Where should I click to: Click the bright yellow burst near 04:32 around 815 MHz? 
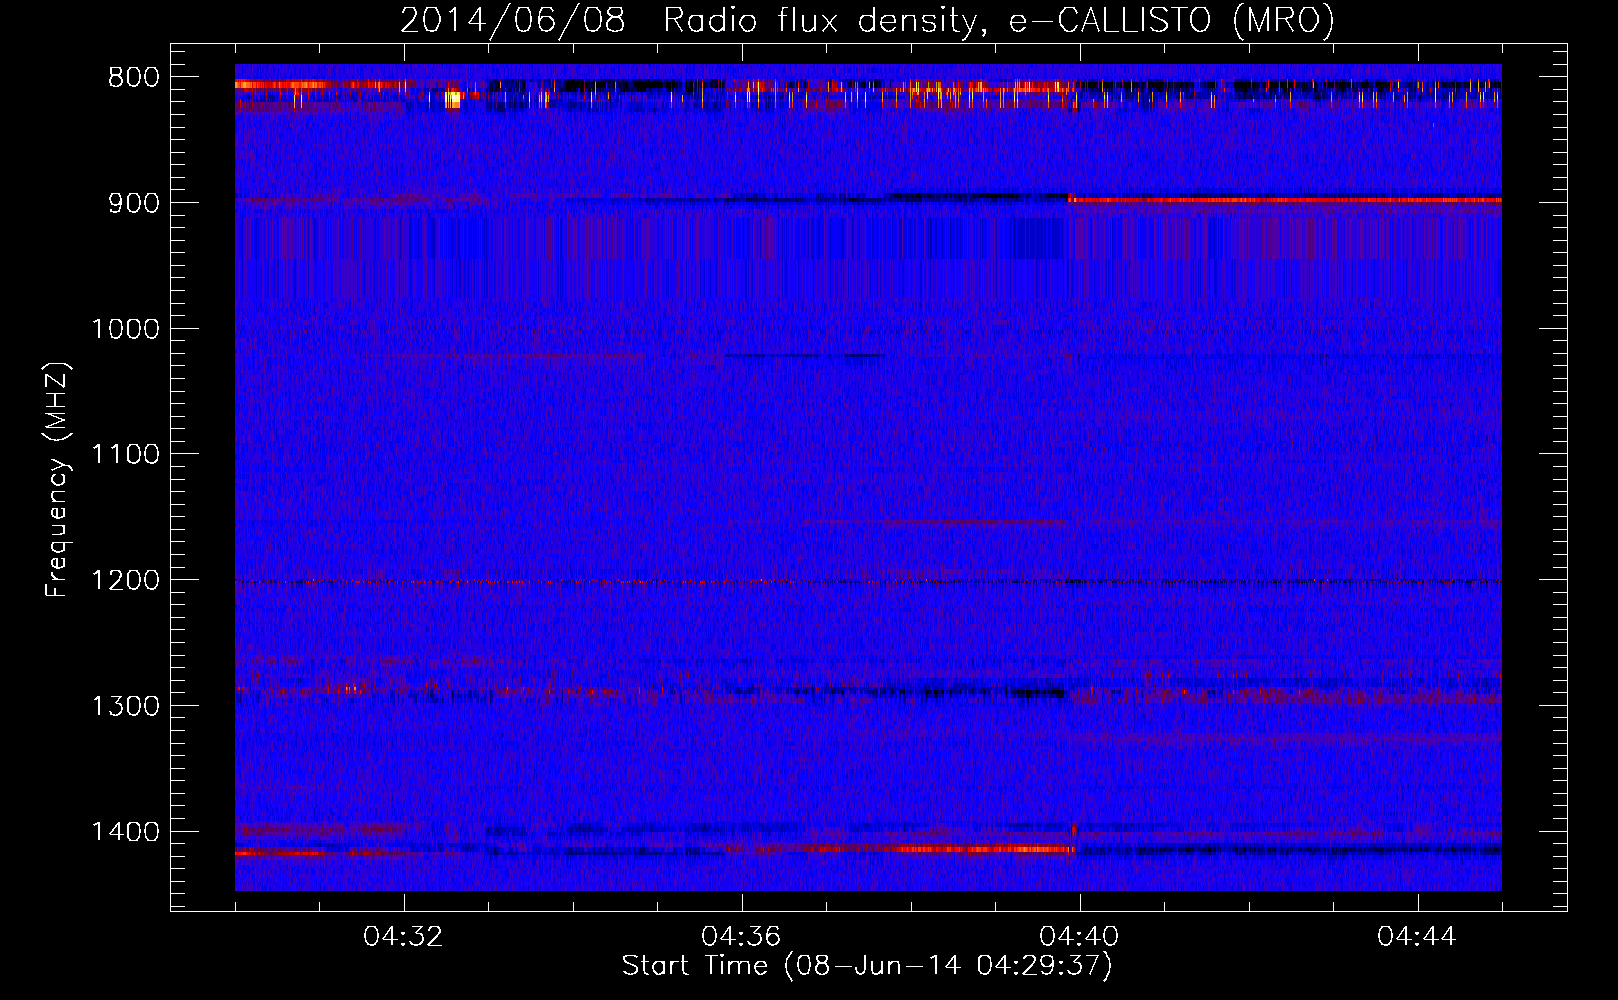pyautogui.click(x=453, y=99)
